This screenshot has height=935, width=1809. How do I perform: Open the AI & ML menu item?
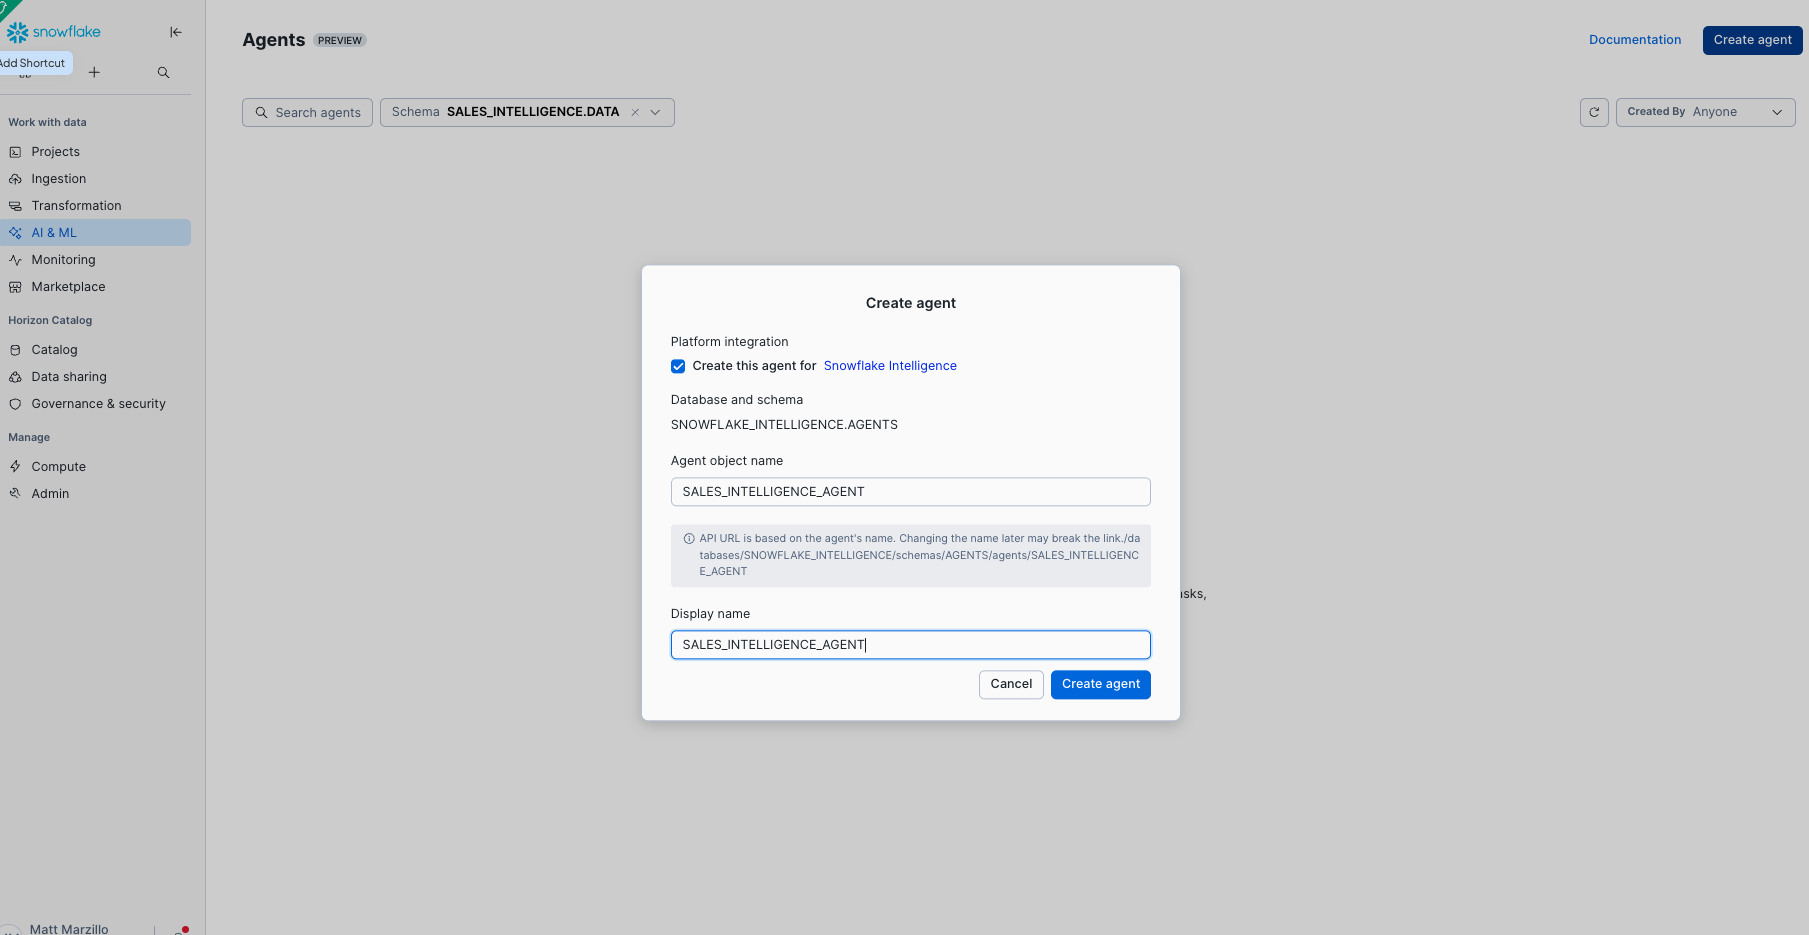(54, 233)
